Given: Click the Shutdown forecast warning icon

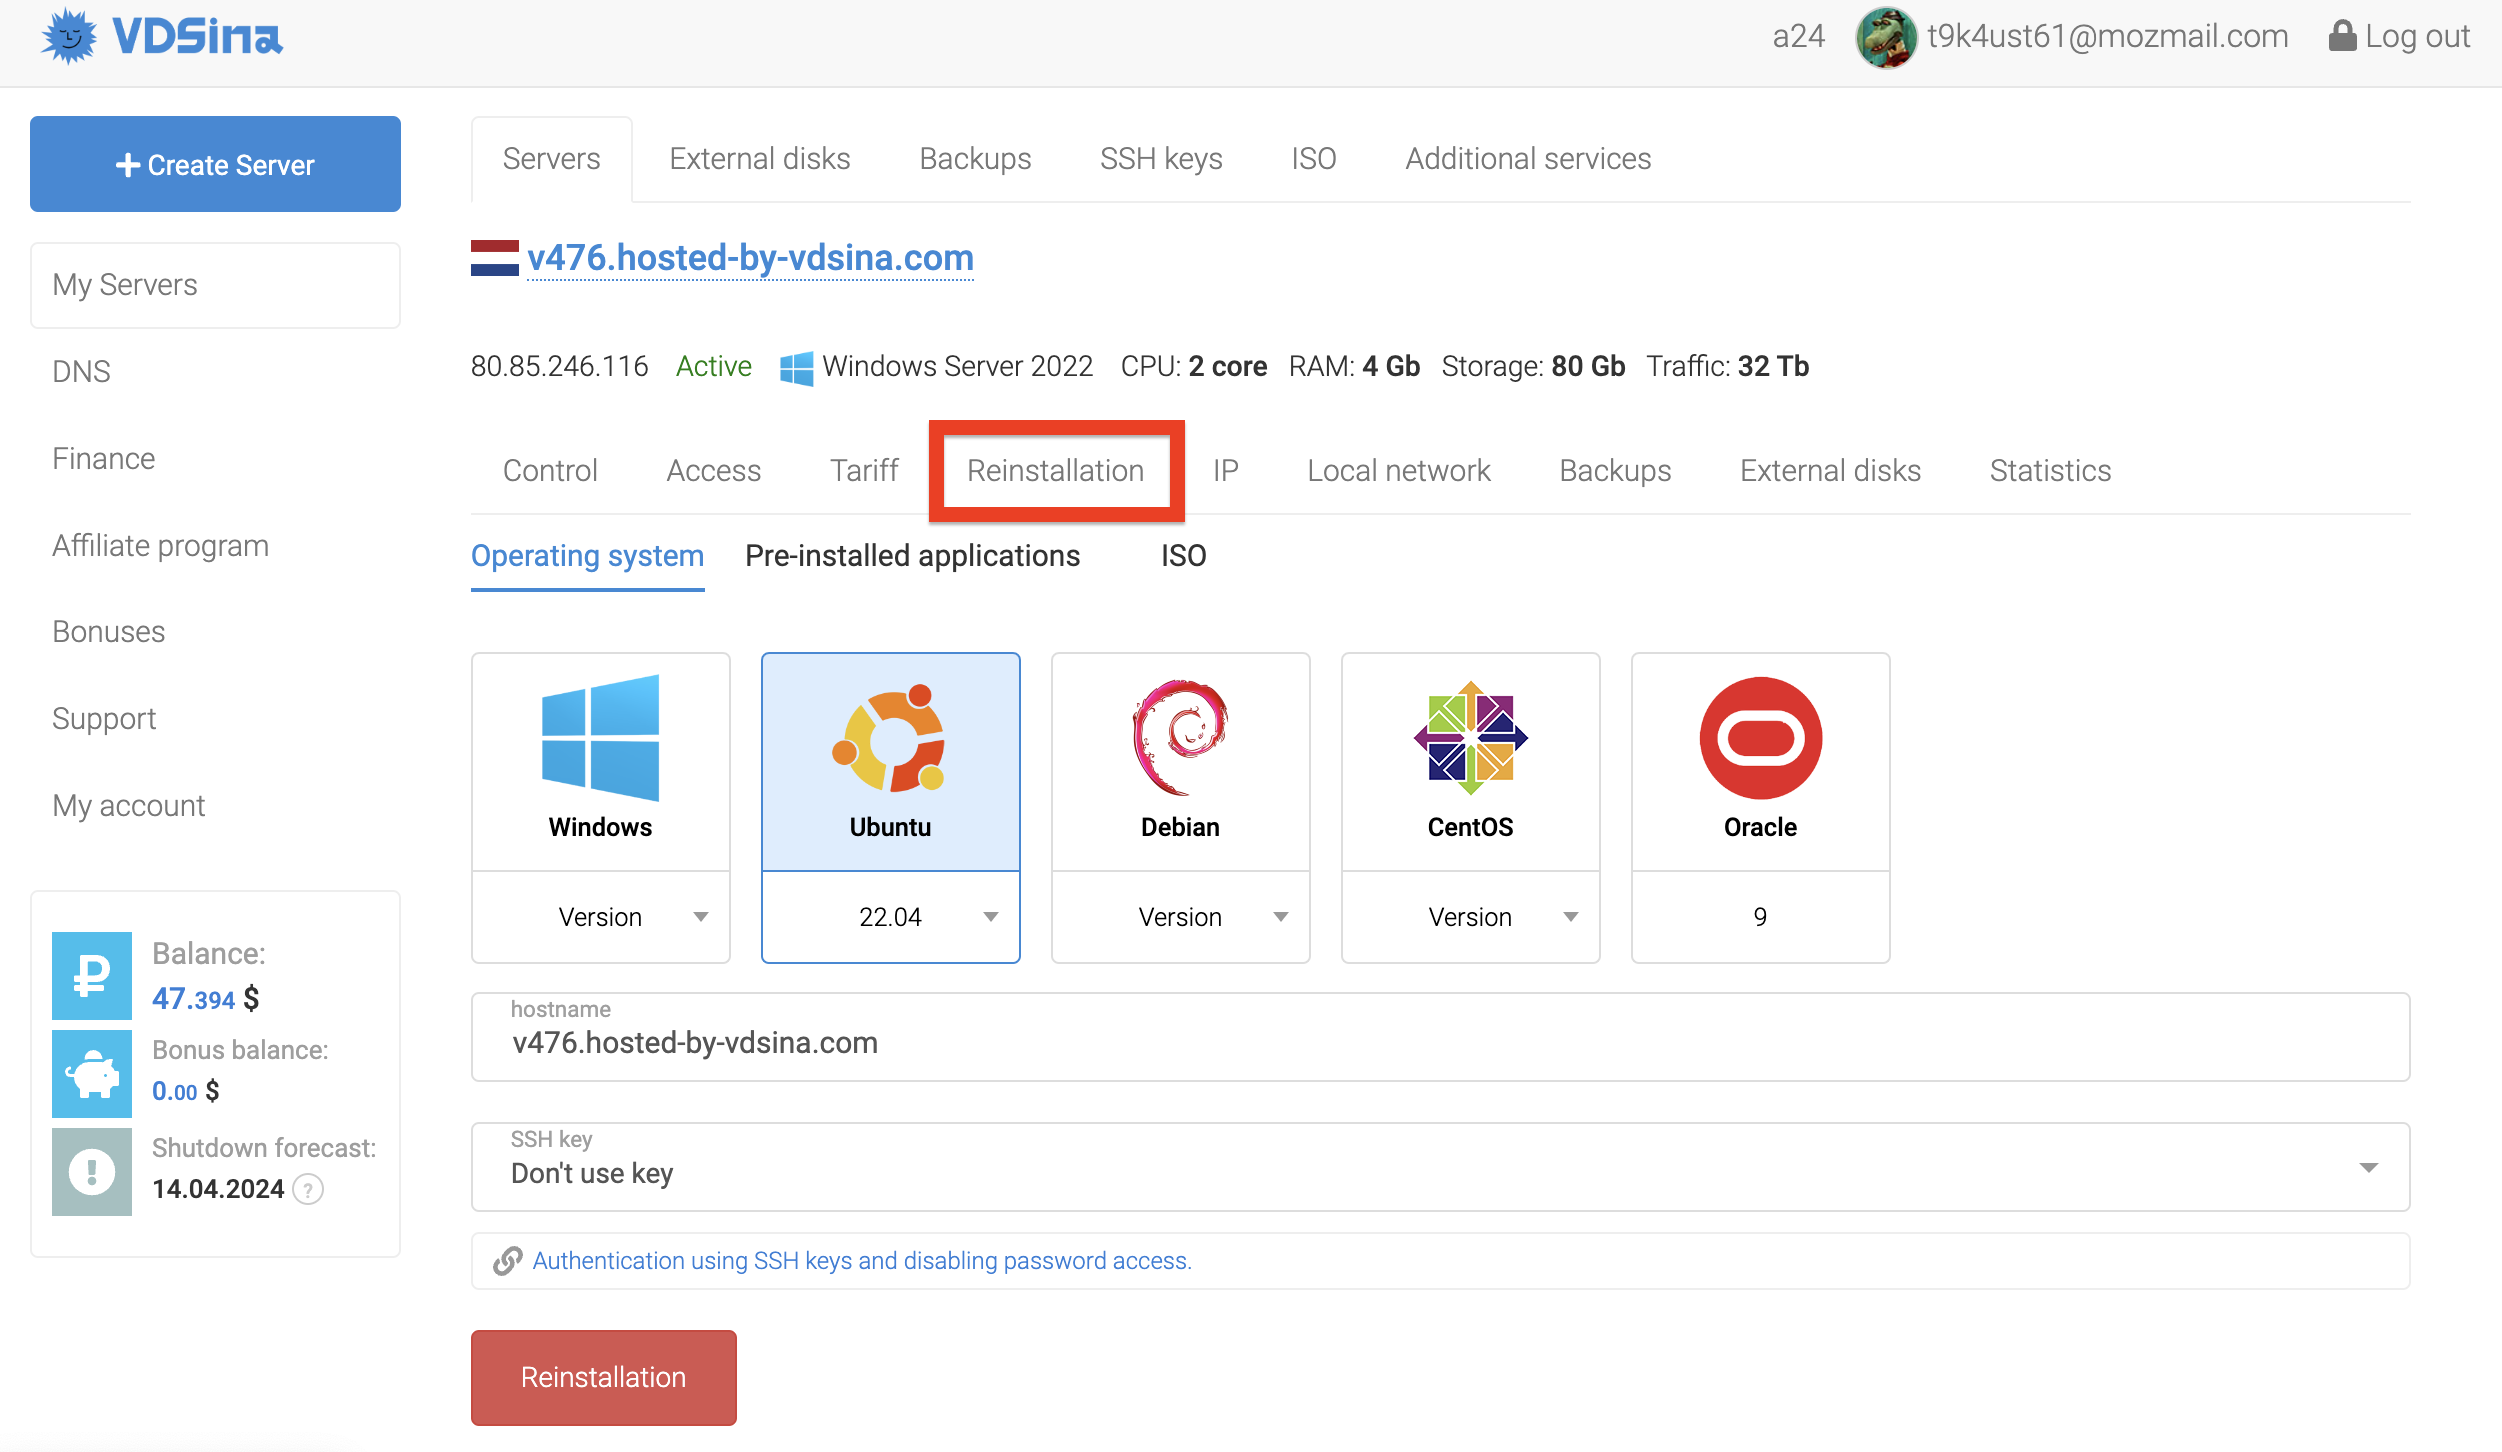Looking at the screenshot, I should tap(92, 1171).
